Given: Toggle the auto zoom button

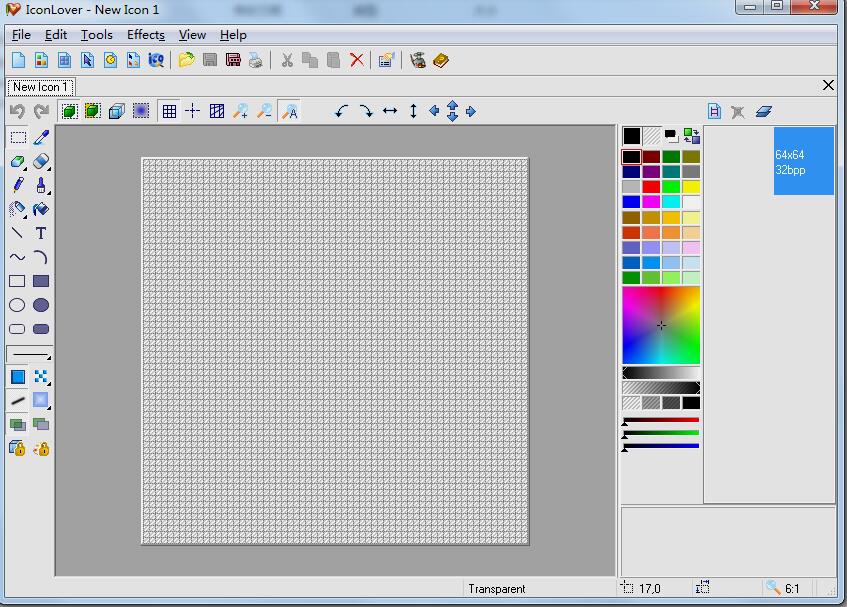Looking at the screenshot, I should tap(289, 112).
